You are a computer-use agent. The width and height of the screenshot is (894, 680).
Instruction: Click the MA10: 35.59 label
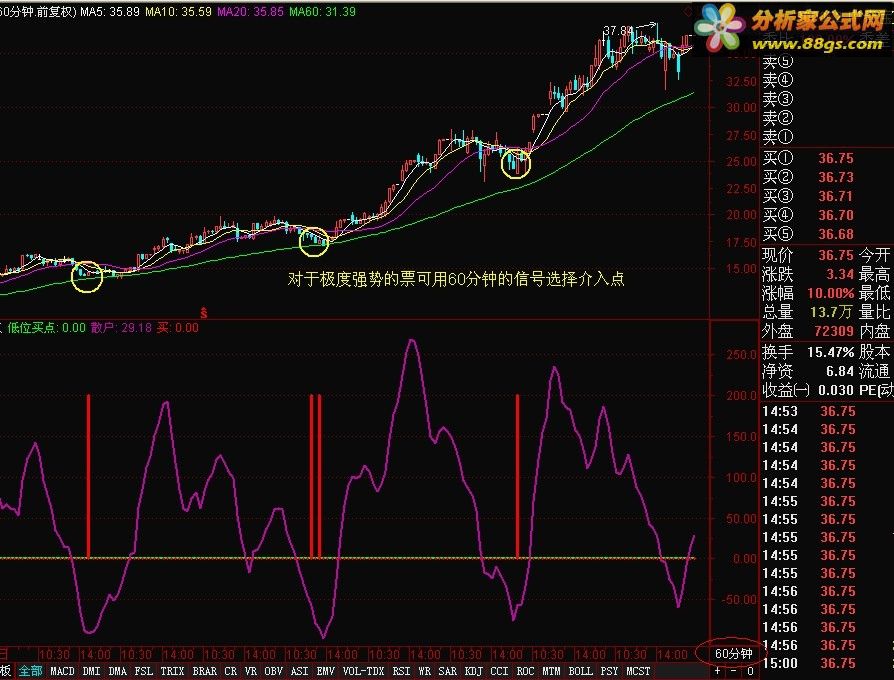pyautogui.click(x=178, y=11)
